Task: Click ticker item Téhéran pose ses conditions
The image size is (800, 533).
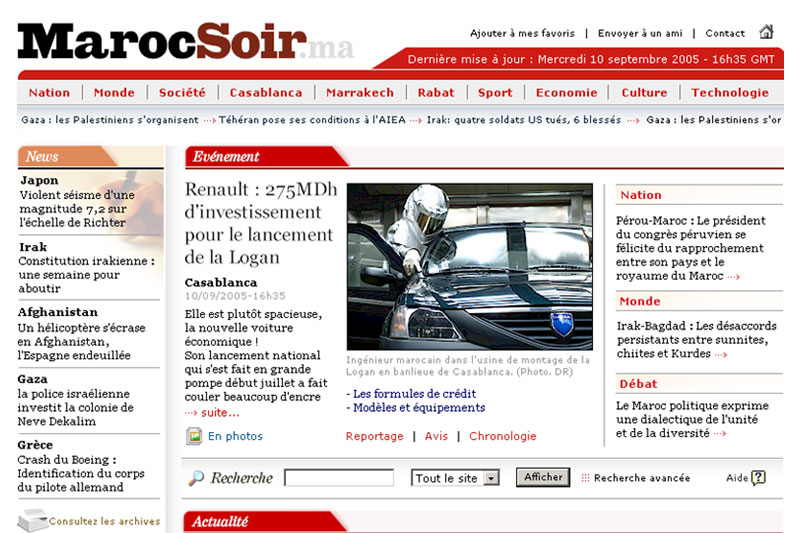Action: coord(312,120)
